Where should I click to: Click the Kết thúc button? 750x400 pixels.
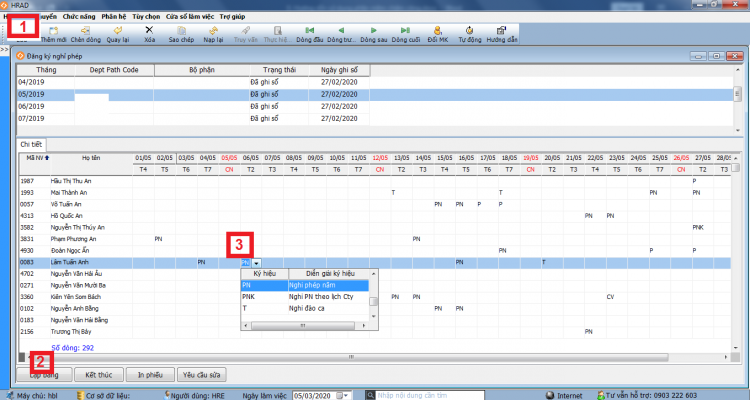(x=99, y=375)
